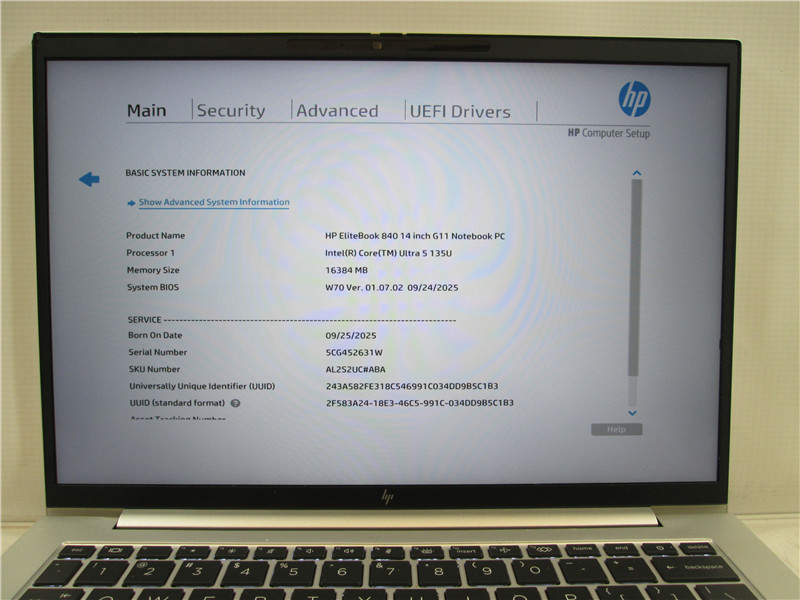This screenshot has width=800, height=600.
Task: Click the scroll up chevron
Action: click(x=636, y=173)
